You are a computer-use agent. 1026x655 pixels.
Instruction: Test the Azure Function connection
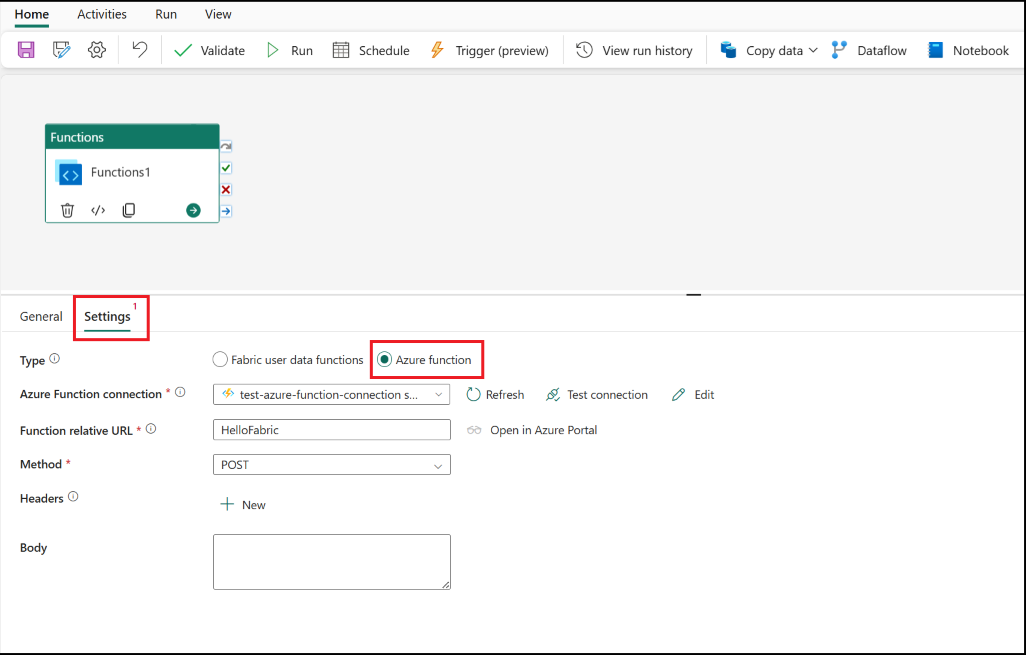(x=597, y=394)
